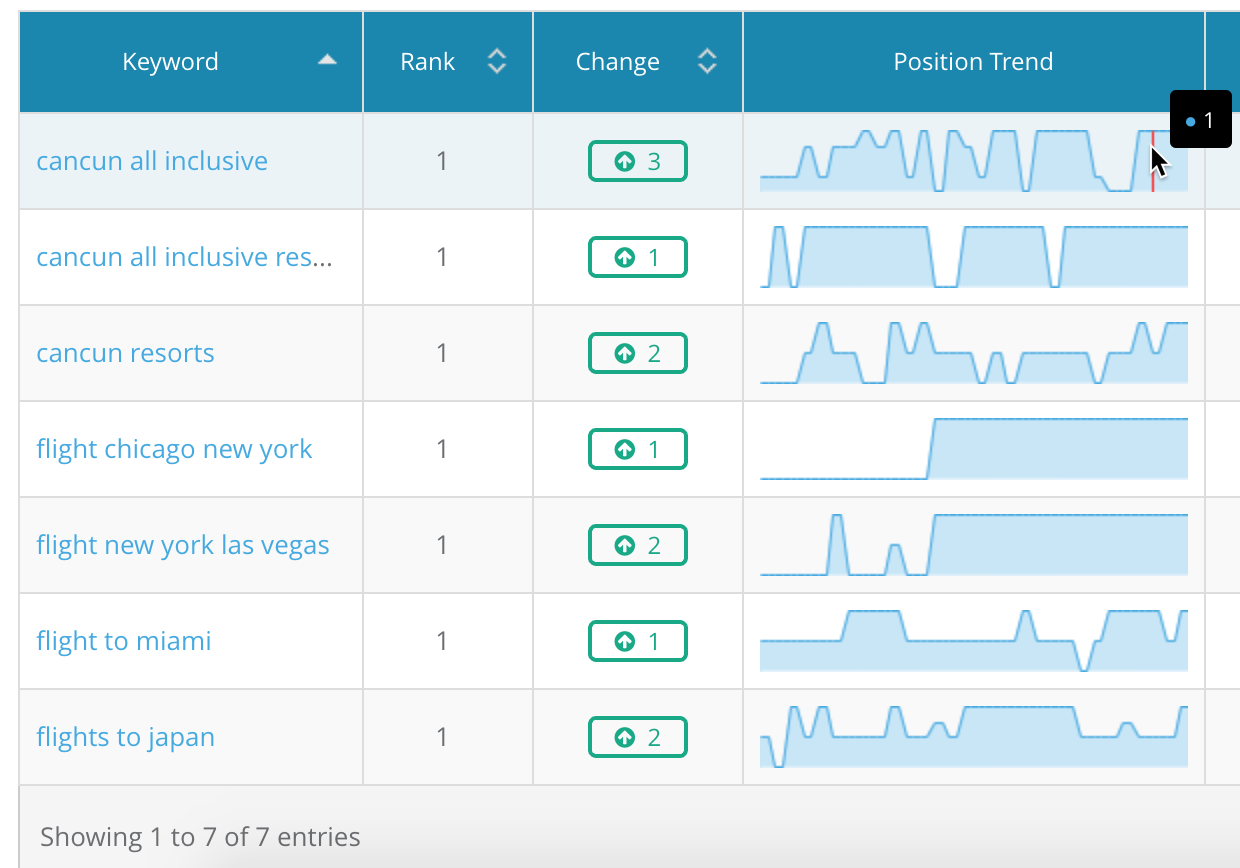
Task: Click change badge for cancun resorts
Action: [x=637, y=353]
